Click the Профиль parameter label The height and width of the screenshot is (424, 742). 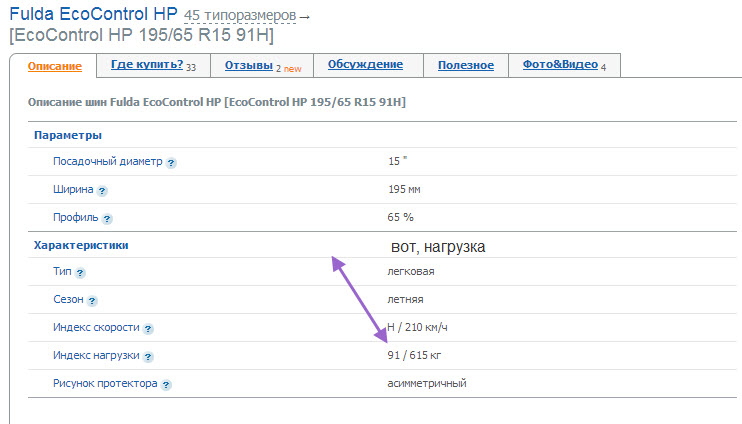pos(76,217)
